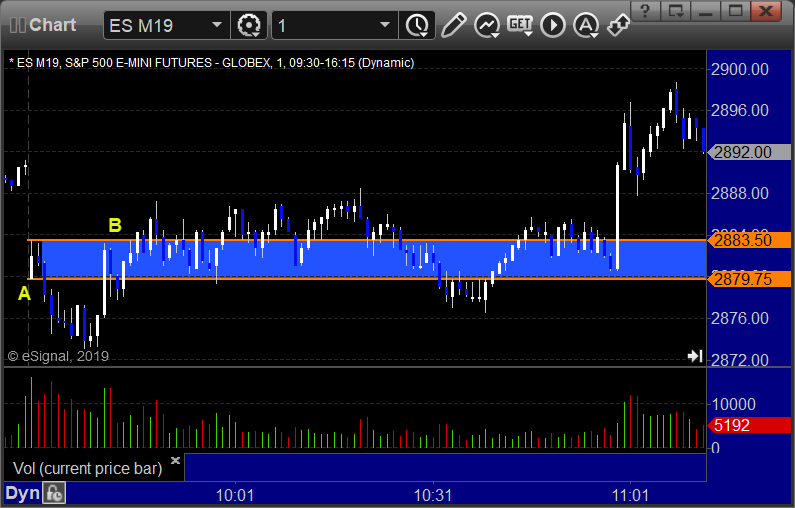The image size is (795, 508).
Task: Open the time template clock icon
Action: pyautogui.click(x=417, y=25)
